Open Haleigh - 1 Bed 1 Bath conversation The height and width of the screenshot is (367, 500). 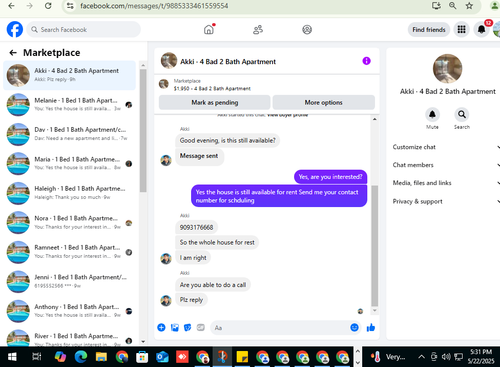(x=70, y=193)
